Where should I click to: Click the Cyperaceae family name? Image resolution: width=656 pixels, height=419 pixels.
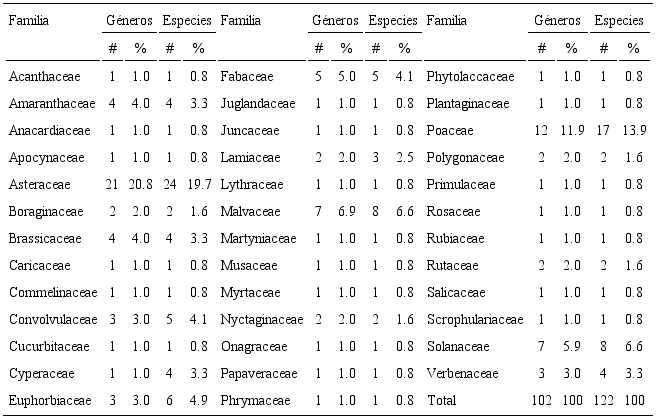36,373
